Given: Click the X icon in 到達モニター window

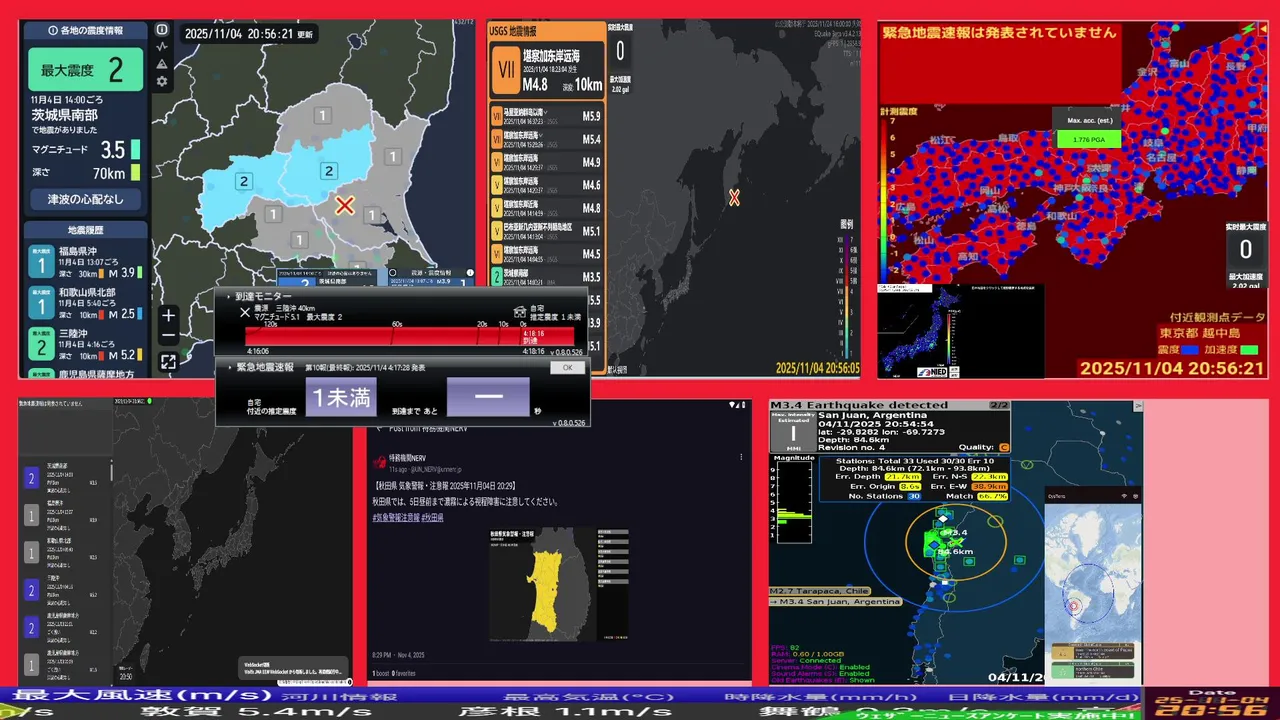Looking at the screenshot, I should tap(245, 312).
